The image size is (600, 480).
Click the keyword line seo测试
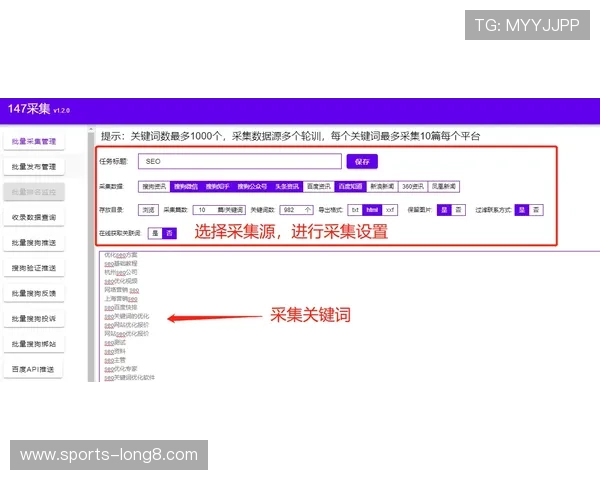(115, 343)
